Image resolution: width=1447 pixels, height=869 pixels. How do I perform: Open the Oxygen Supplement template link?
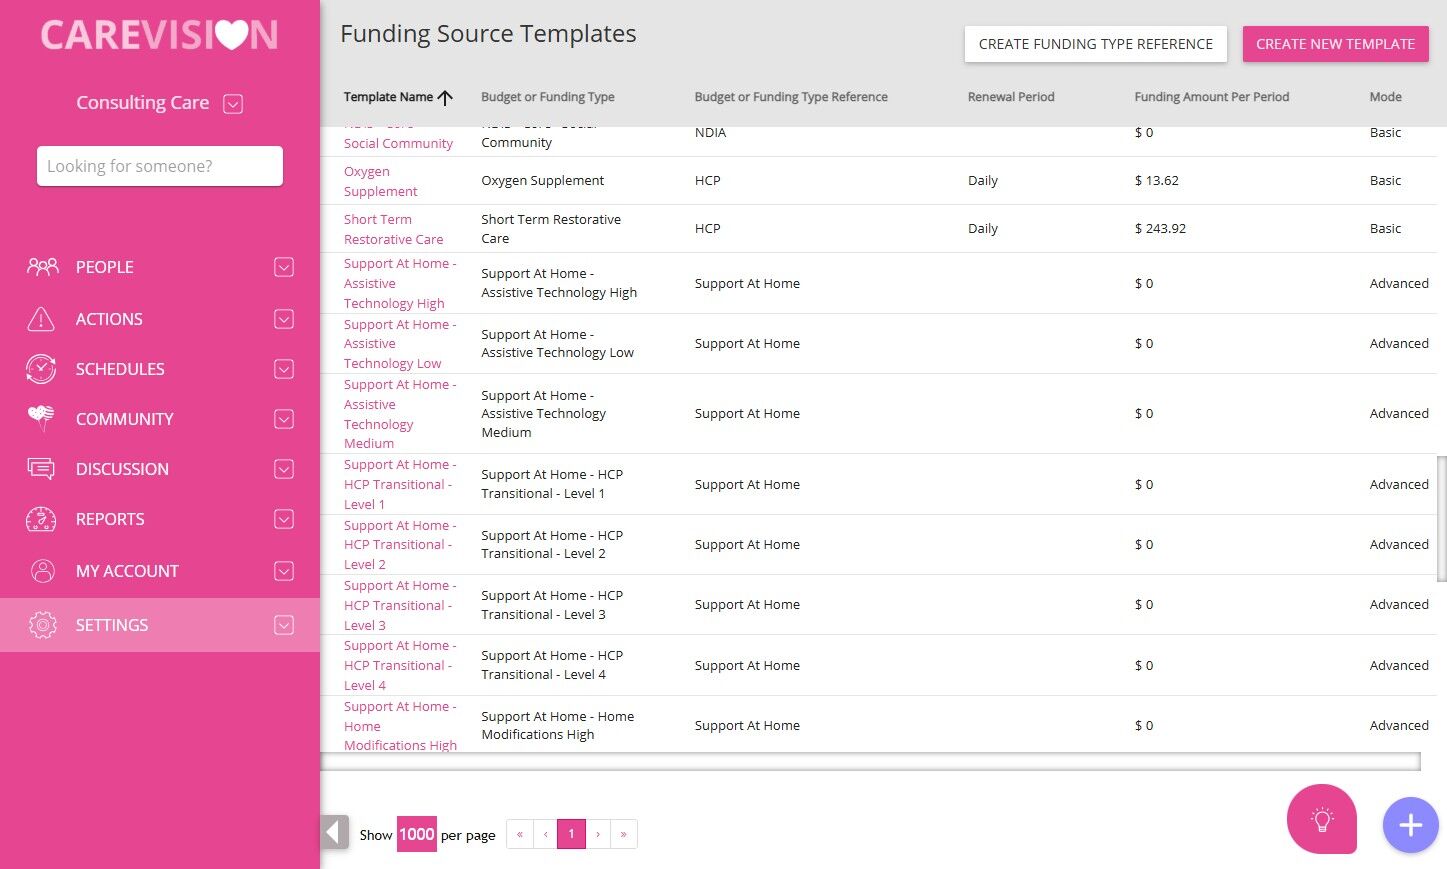pyautogui.click(x=380, y=181)
